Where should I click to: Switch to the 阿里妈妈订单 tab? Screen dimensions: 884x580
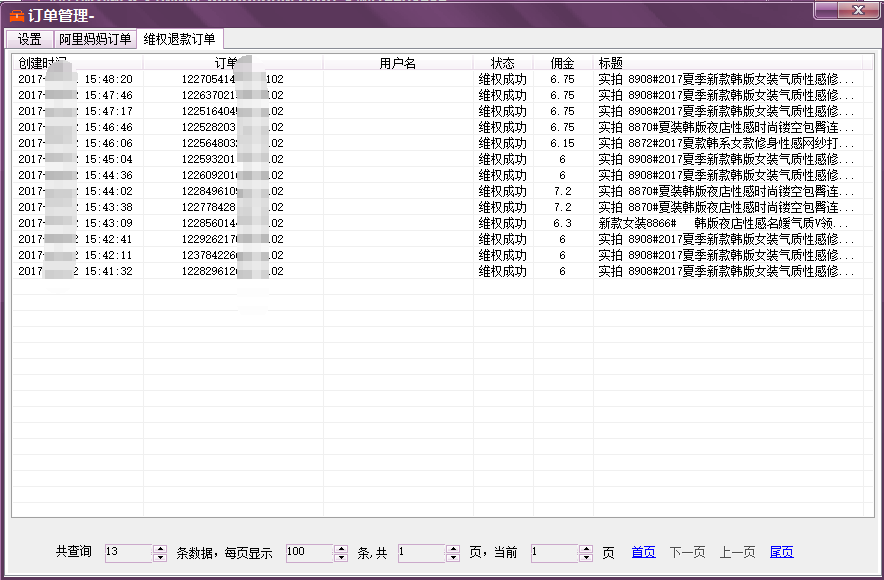coord(94,40)
